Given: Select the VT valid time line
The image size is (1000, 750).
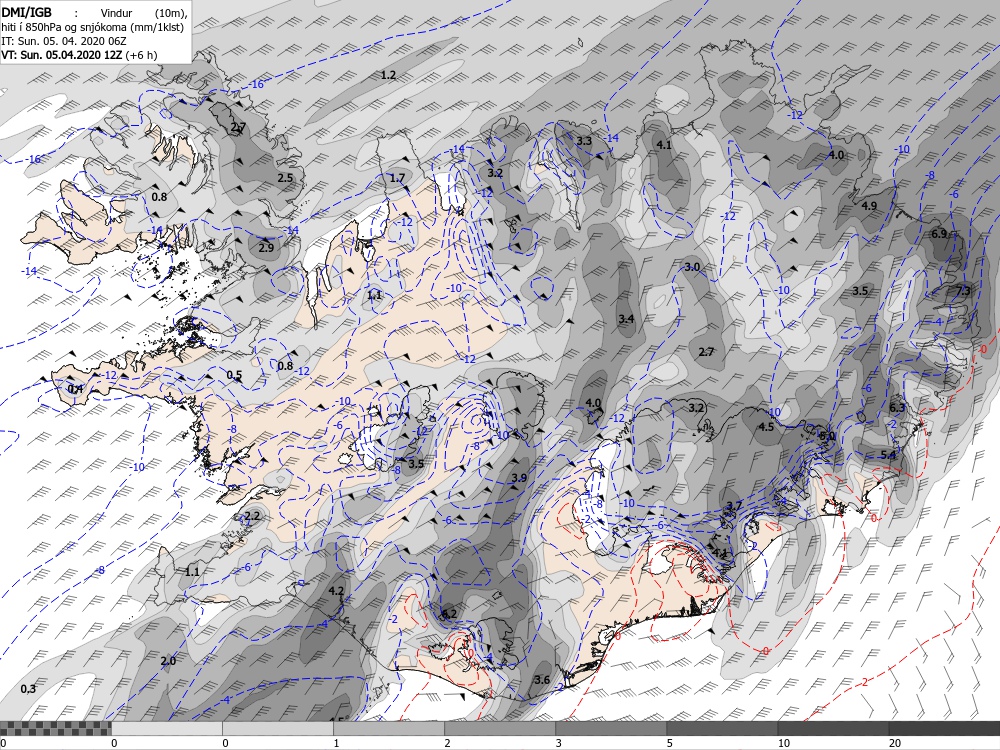Looking at the screenshot, I should point(79,55).
